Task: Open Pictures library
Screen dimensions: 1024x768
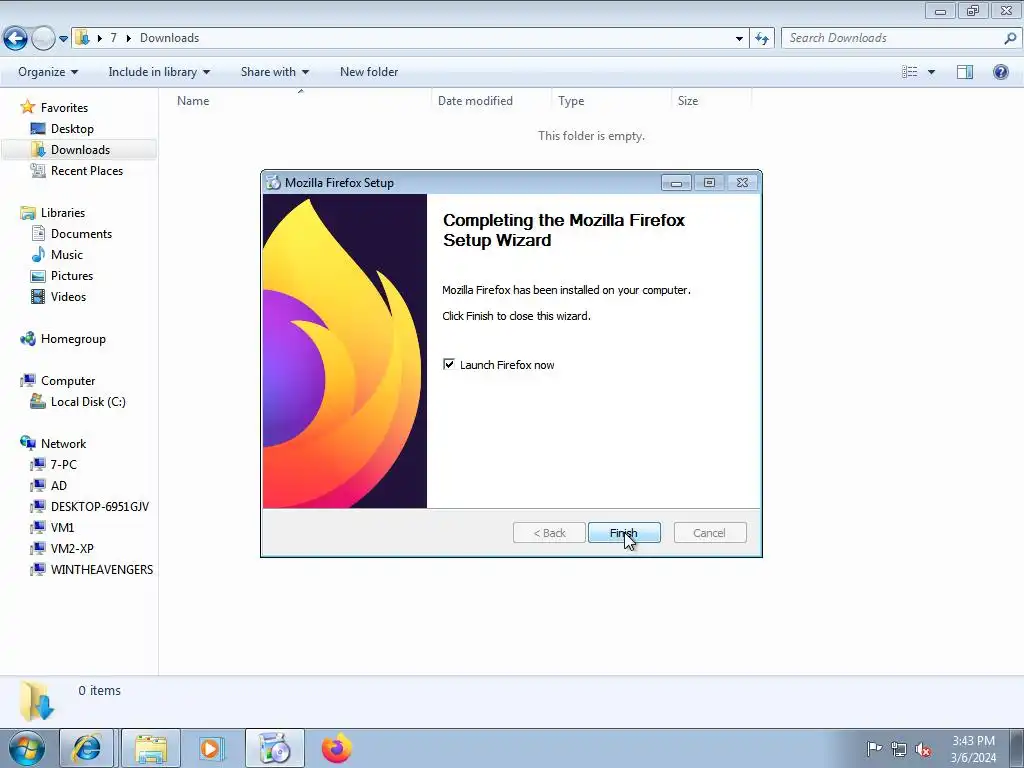Action: point(72,276)
